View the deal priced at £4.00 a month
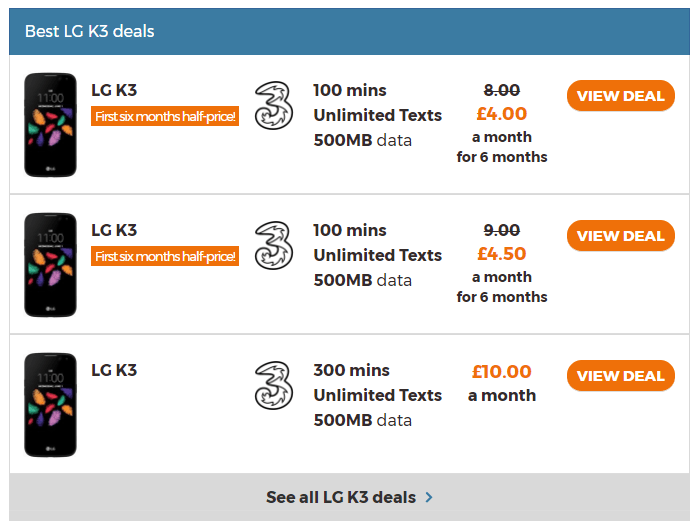The image size is (696, 527). (621, 96)
